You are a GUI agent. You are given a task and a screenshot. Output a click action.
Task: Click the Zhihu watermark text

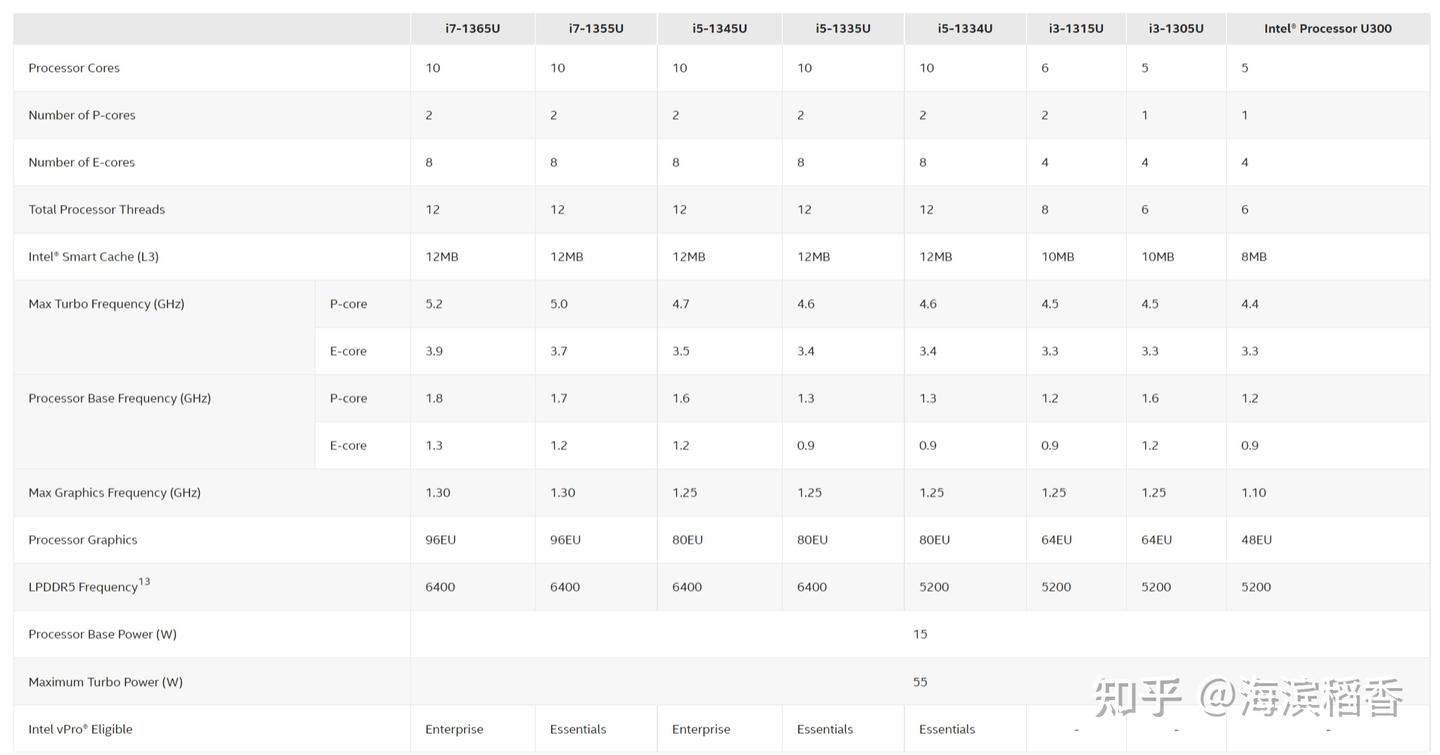(1248, 697)
